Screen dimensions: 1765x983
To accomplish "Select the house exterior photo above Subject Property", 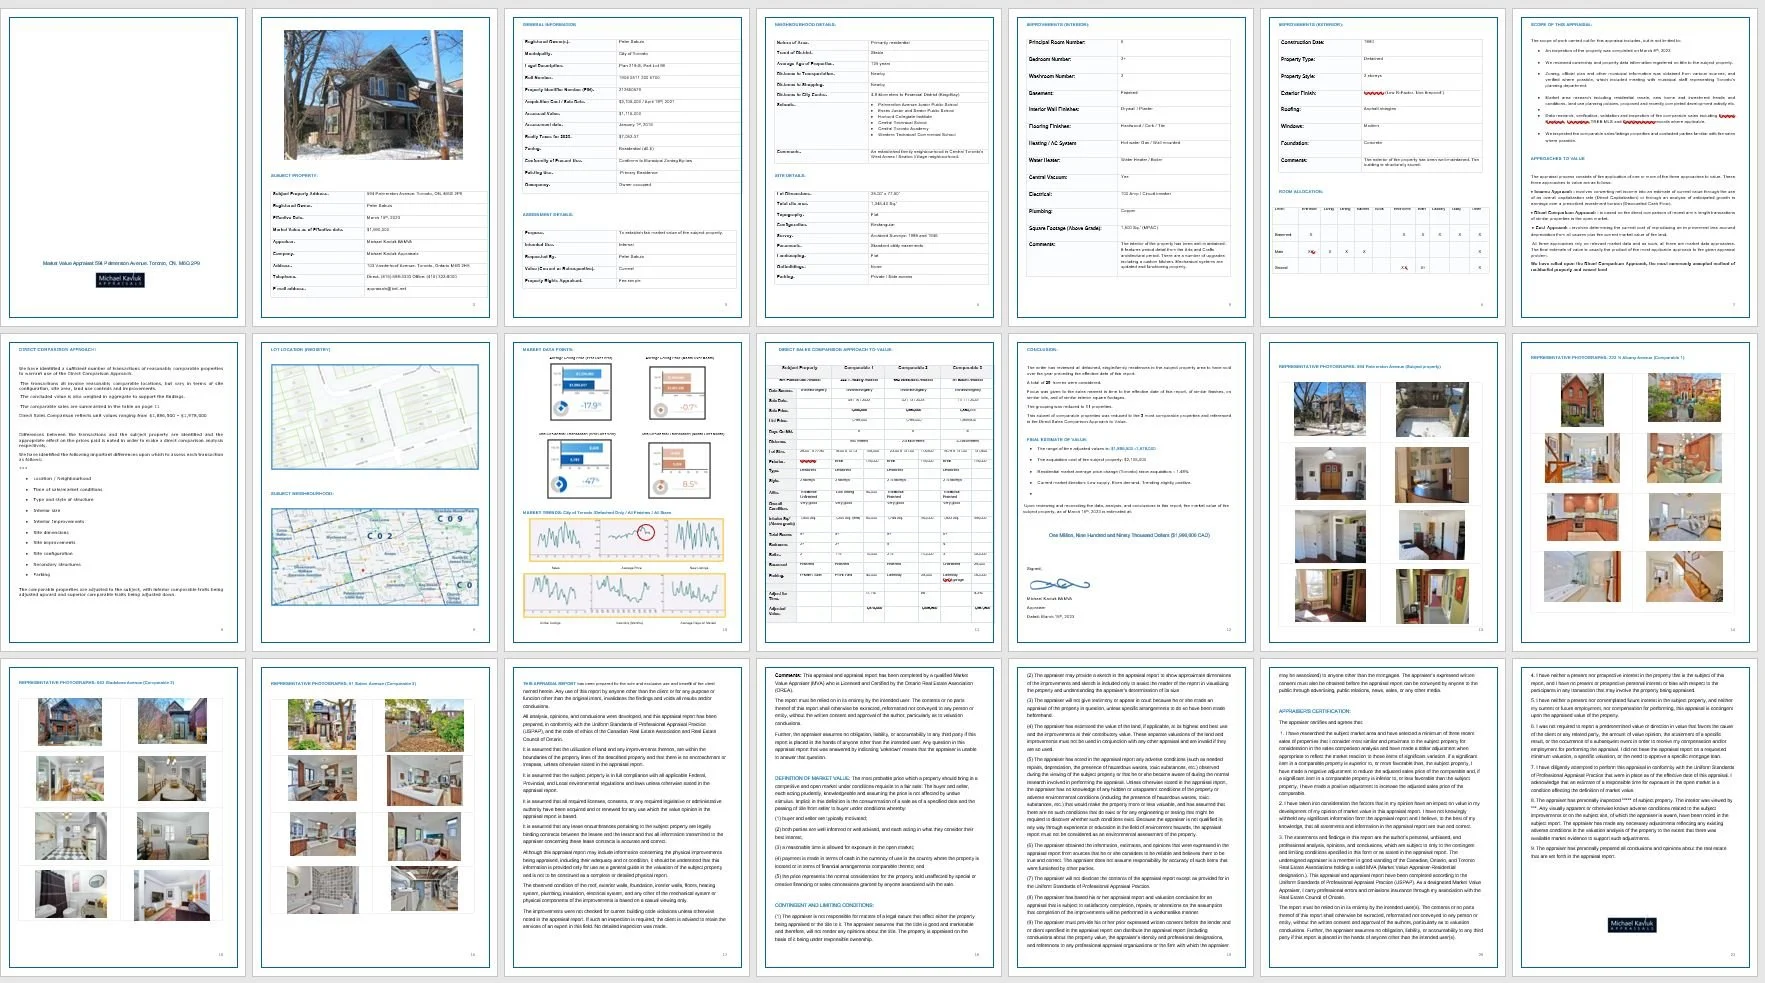I will click(373, 95).
